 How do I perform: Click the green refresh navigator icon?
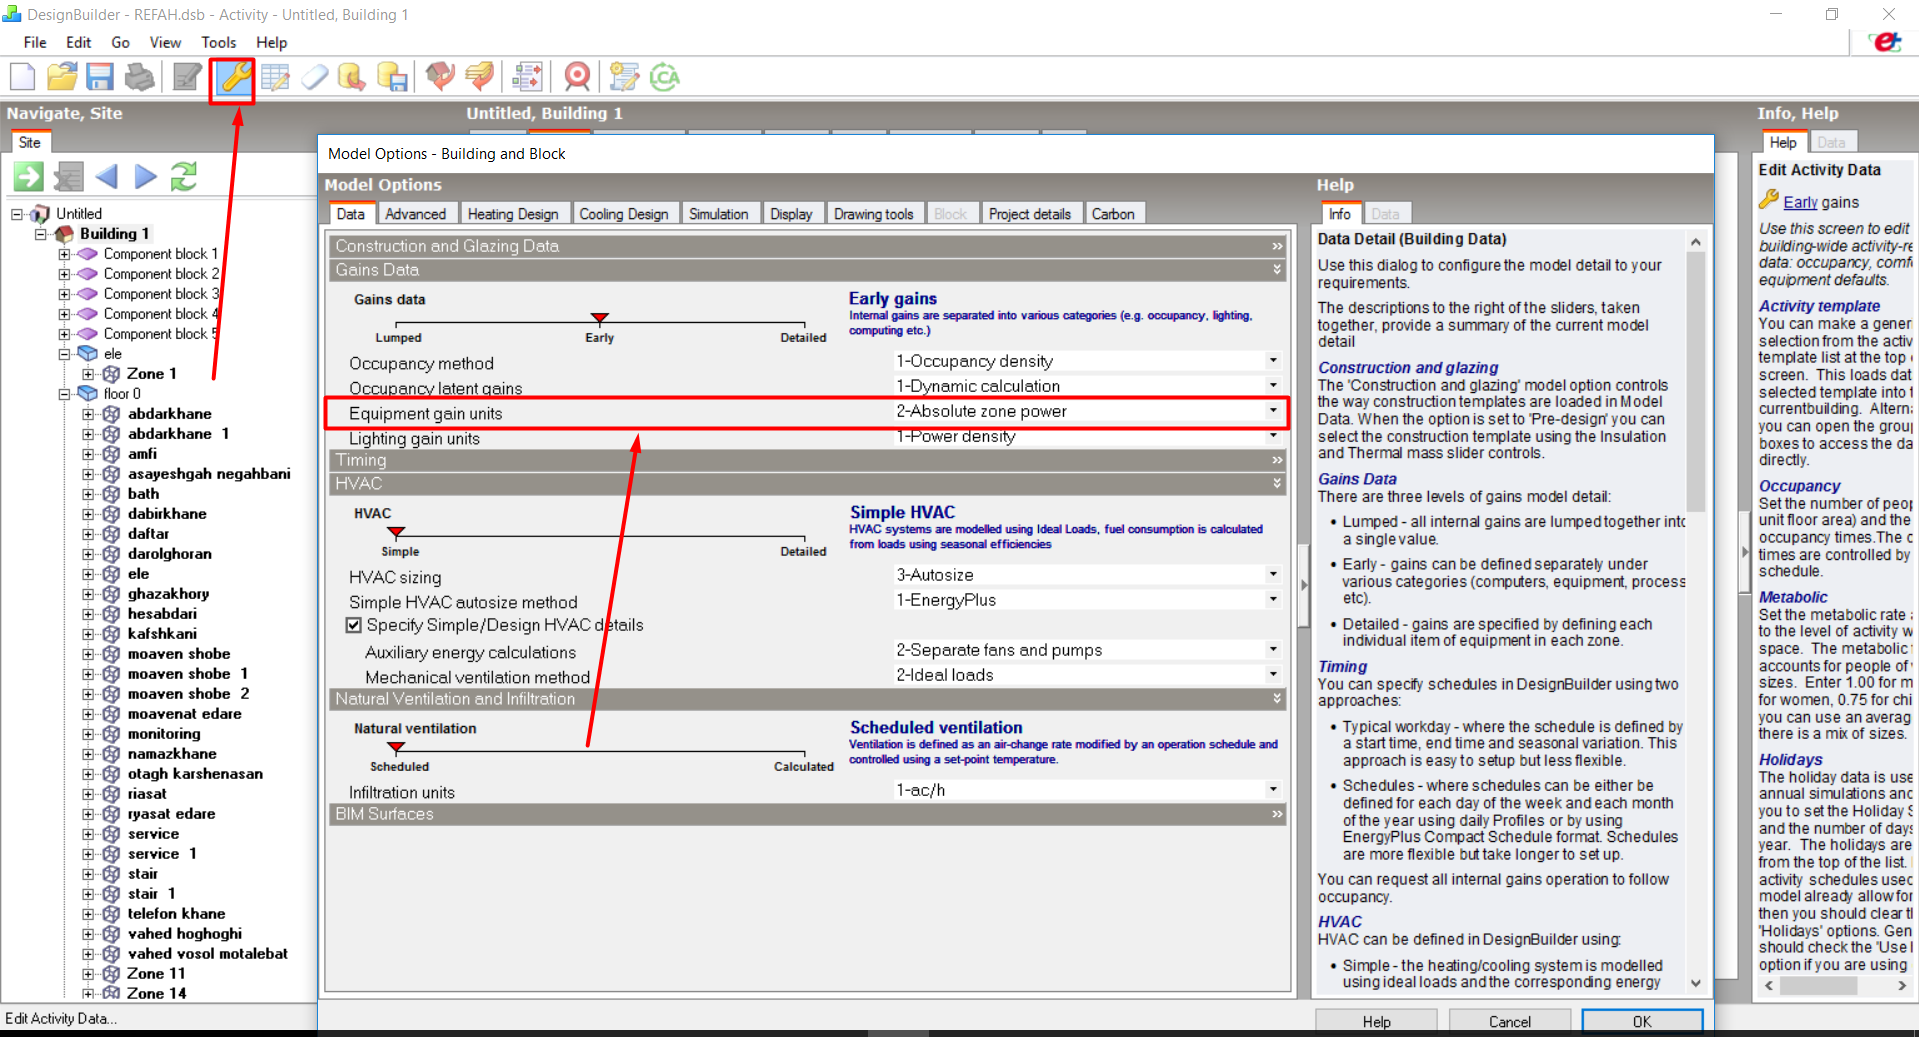point(184,177)
